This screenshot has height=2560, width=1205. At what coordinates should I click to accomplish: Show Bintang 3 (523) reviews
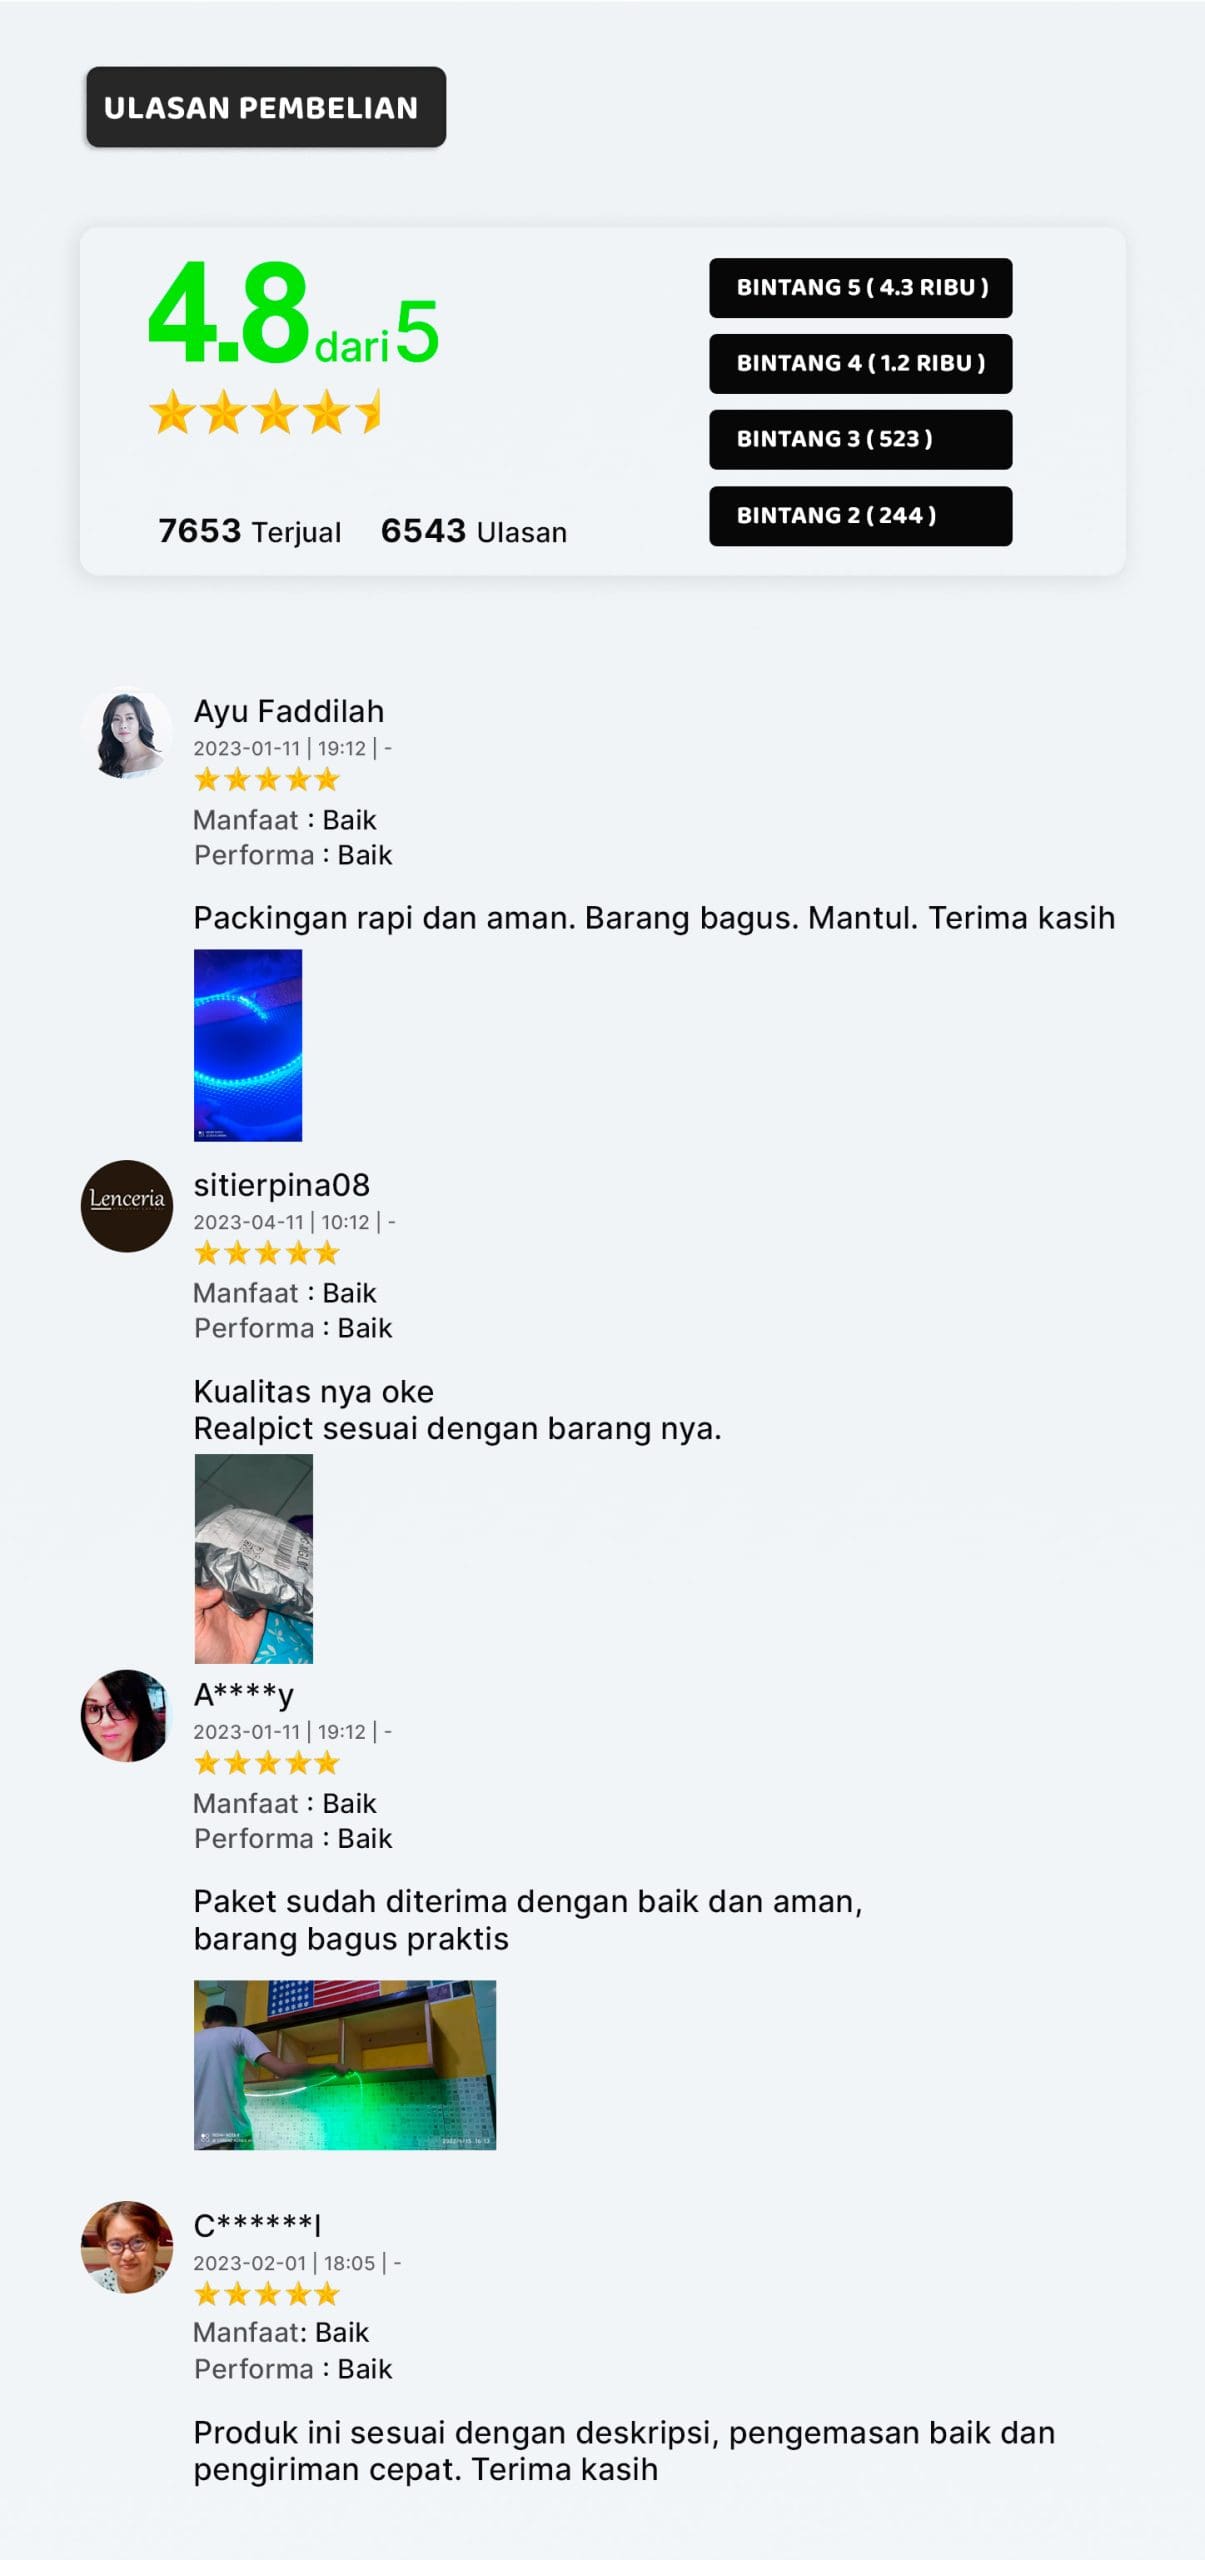(x=860, y=440)
